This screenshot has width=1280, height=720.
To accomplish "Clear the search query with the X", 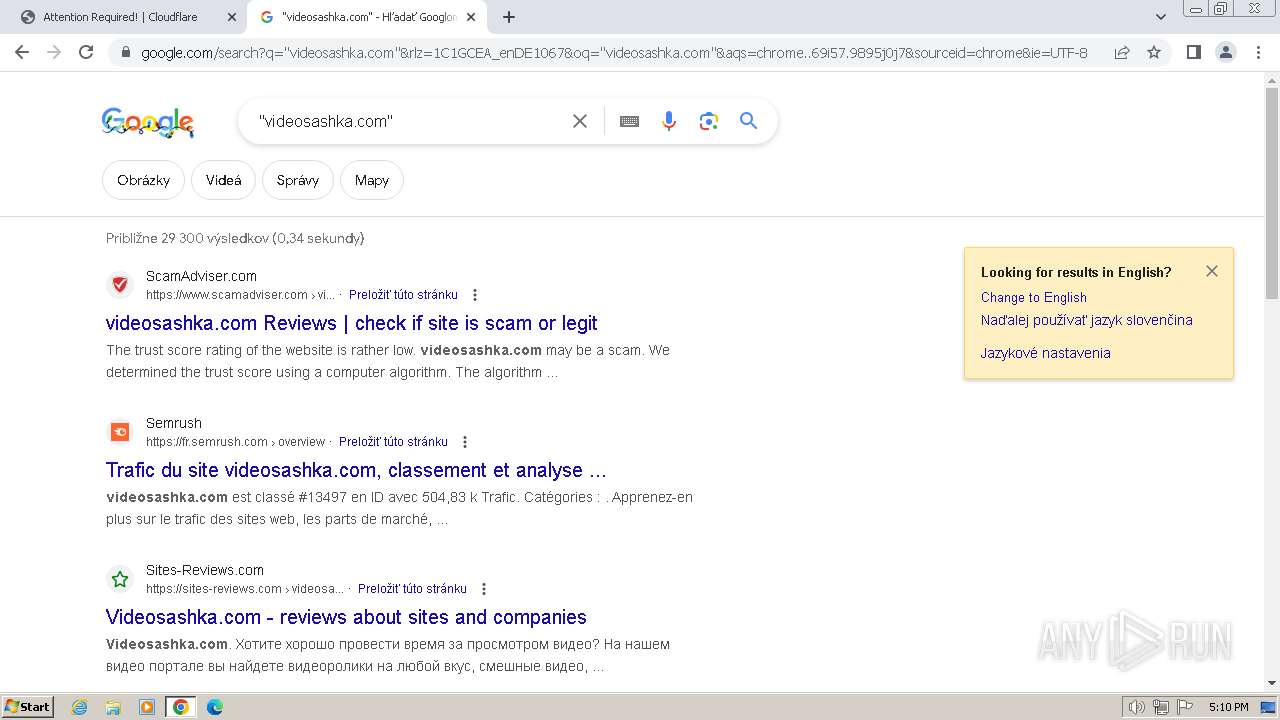I will click(x=580, y=121).
